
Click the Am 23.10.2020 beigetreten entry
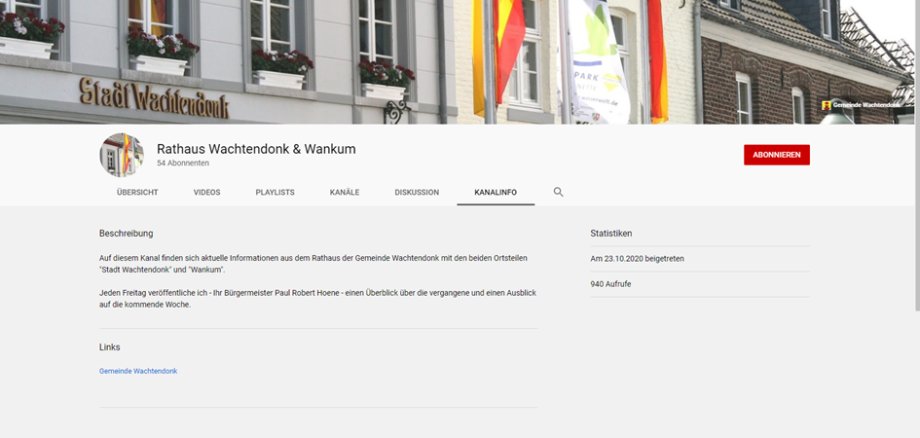pyautogui.click(x=637, y=259)
